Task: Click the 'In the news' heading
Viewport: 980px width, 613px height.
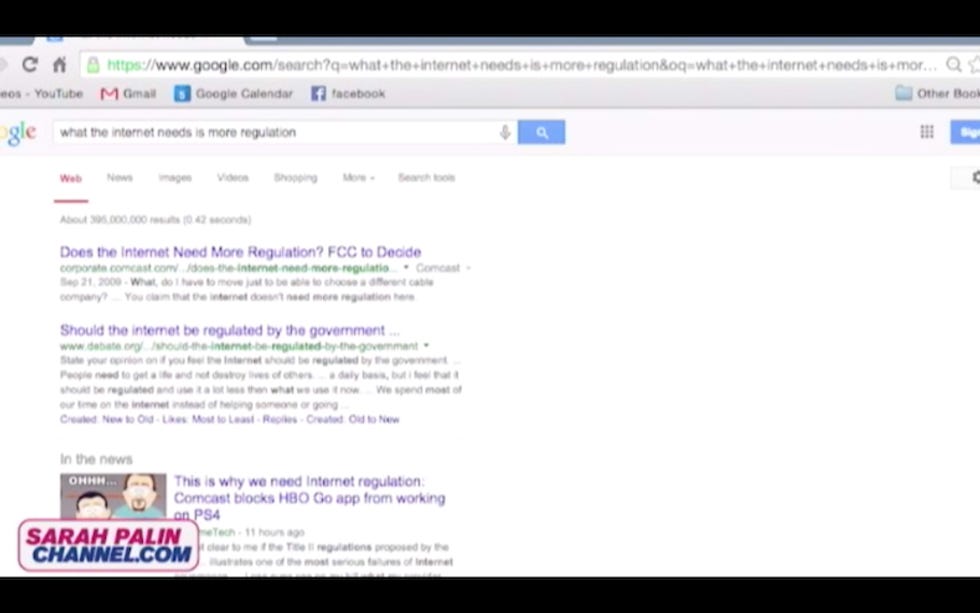Action: 96,459
